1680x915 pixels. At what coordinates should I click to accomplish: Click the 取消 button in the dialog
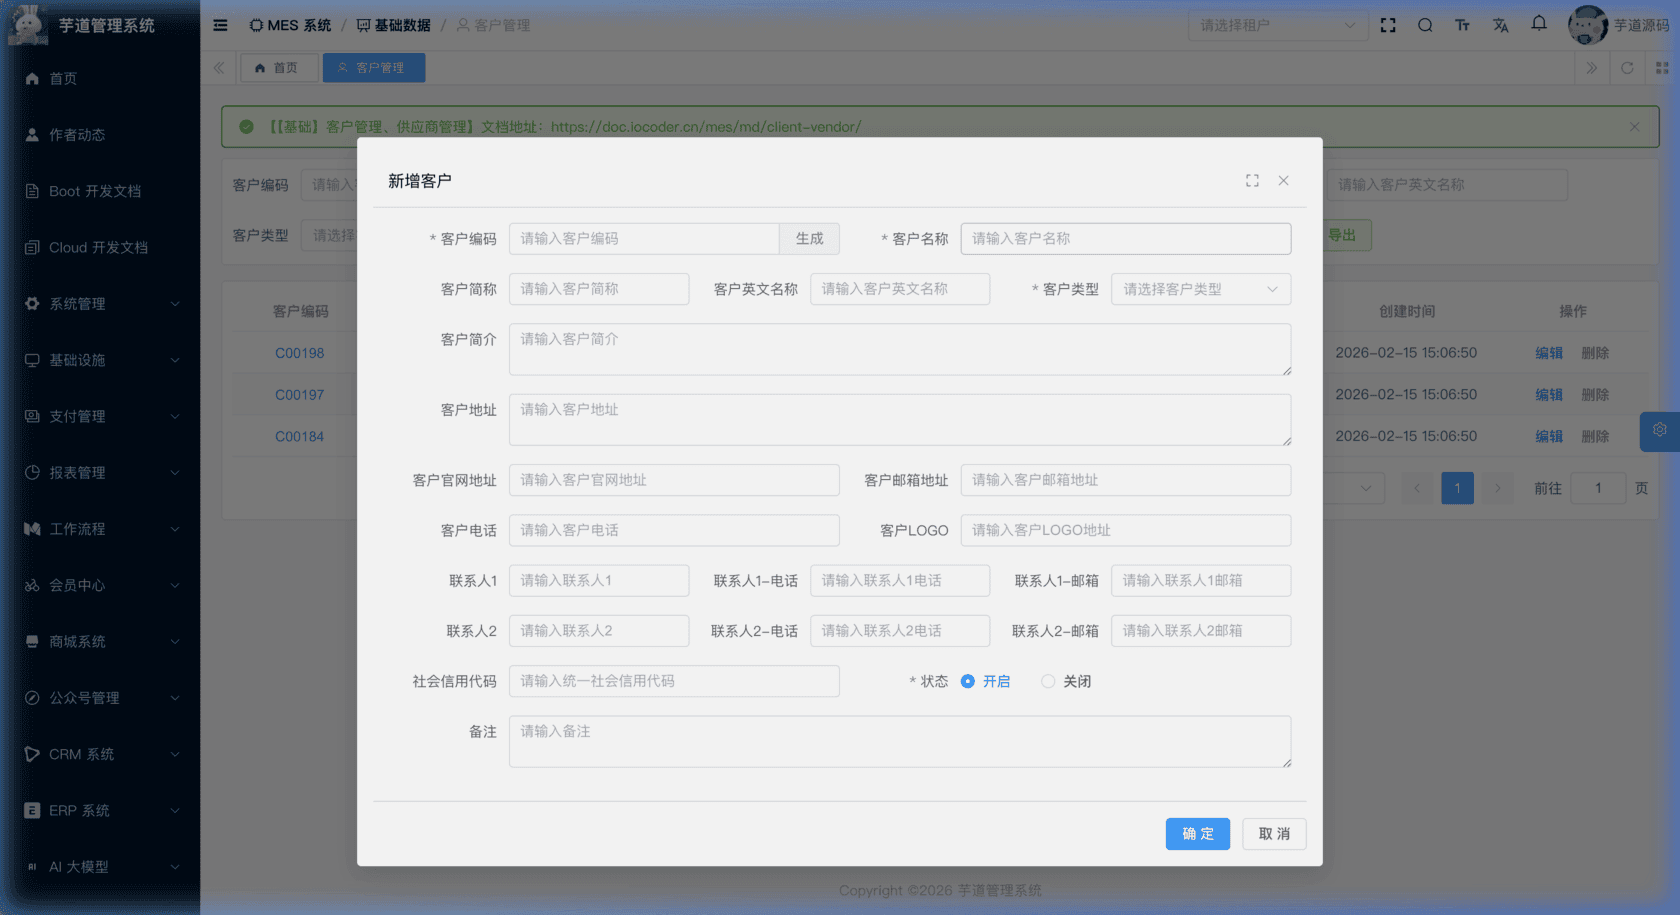point(1274,834)
